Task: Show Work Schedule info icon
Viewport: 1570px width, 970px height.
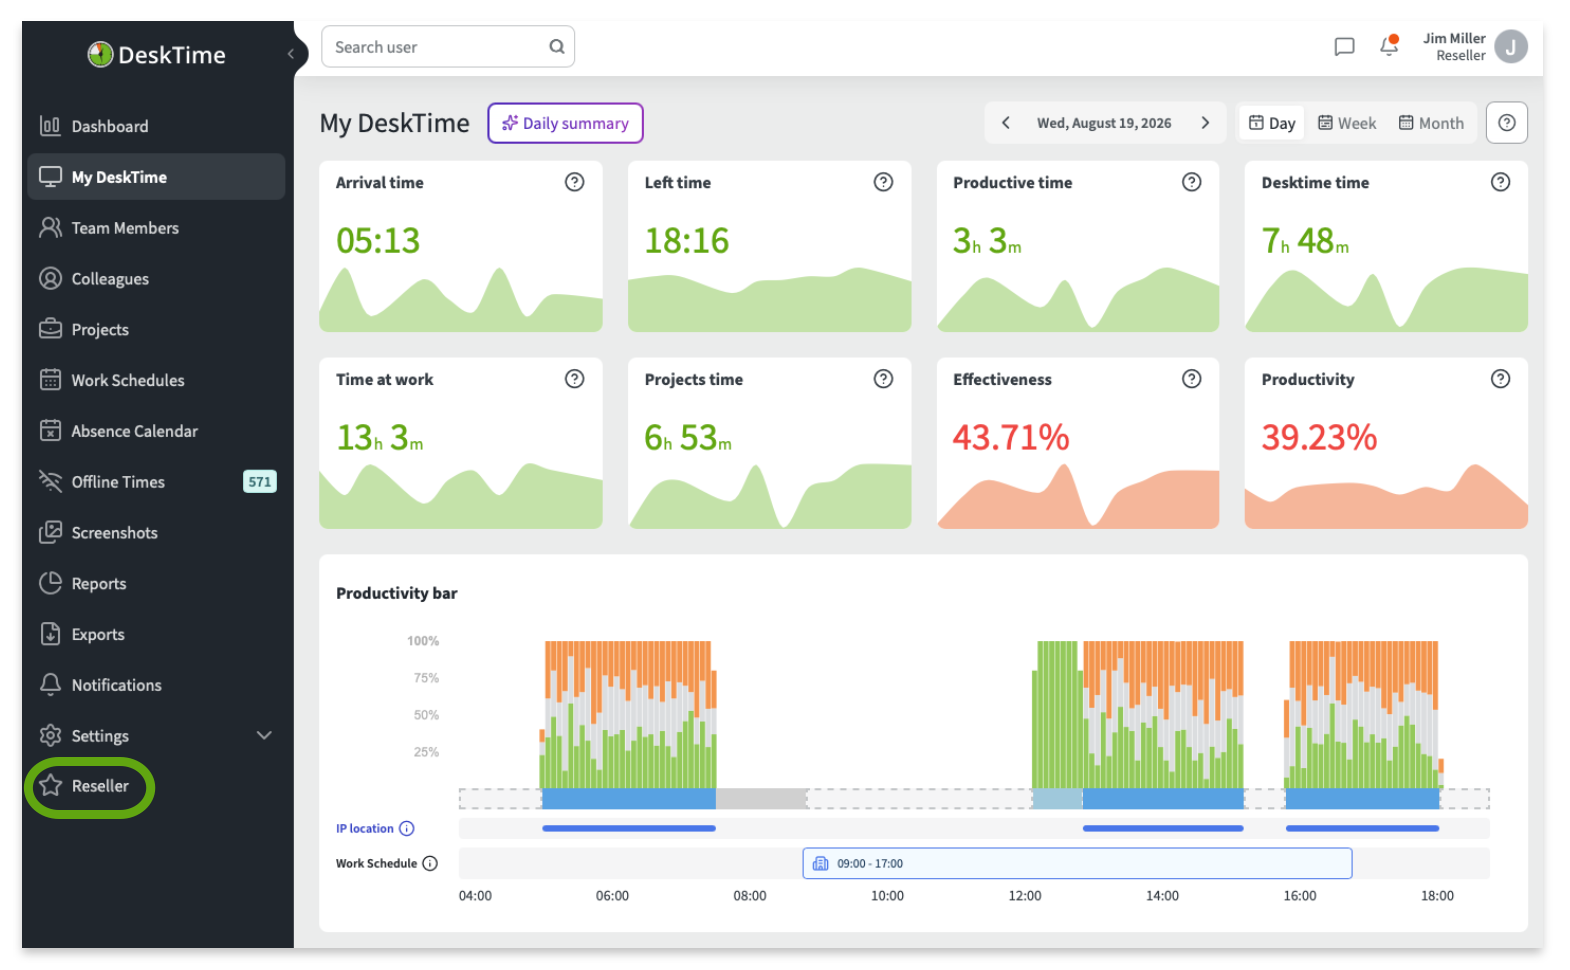Action: (x=430, y=864)
